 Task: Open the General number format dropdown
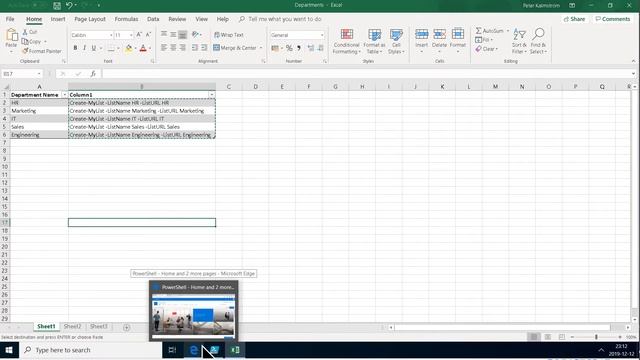coord(322,35)
